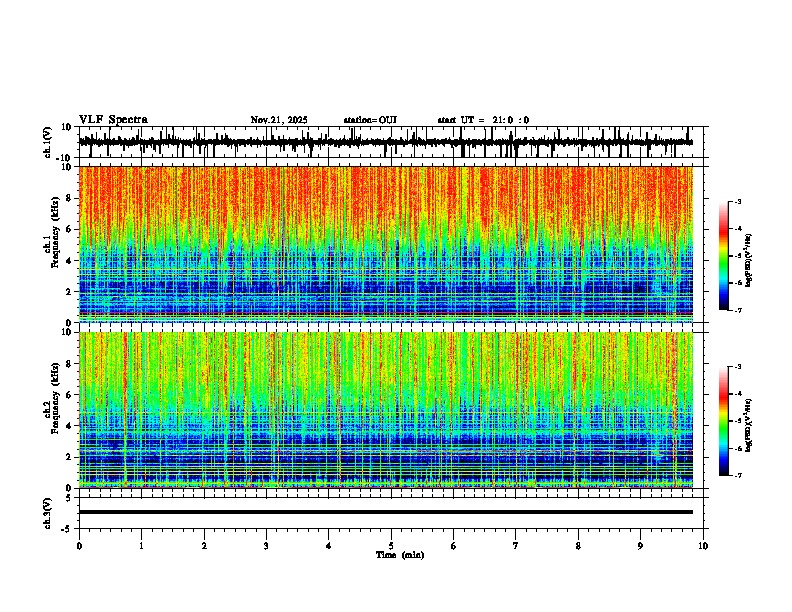The height and width of the screenshot is (612, 792).
Task: Click time axis tick label '3'
Action: point(266,546)
